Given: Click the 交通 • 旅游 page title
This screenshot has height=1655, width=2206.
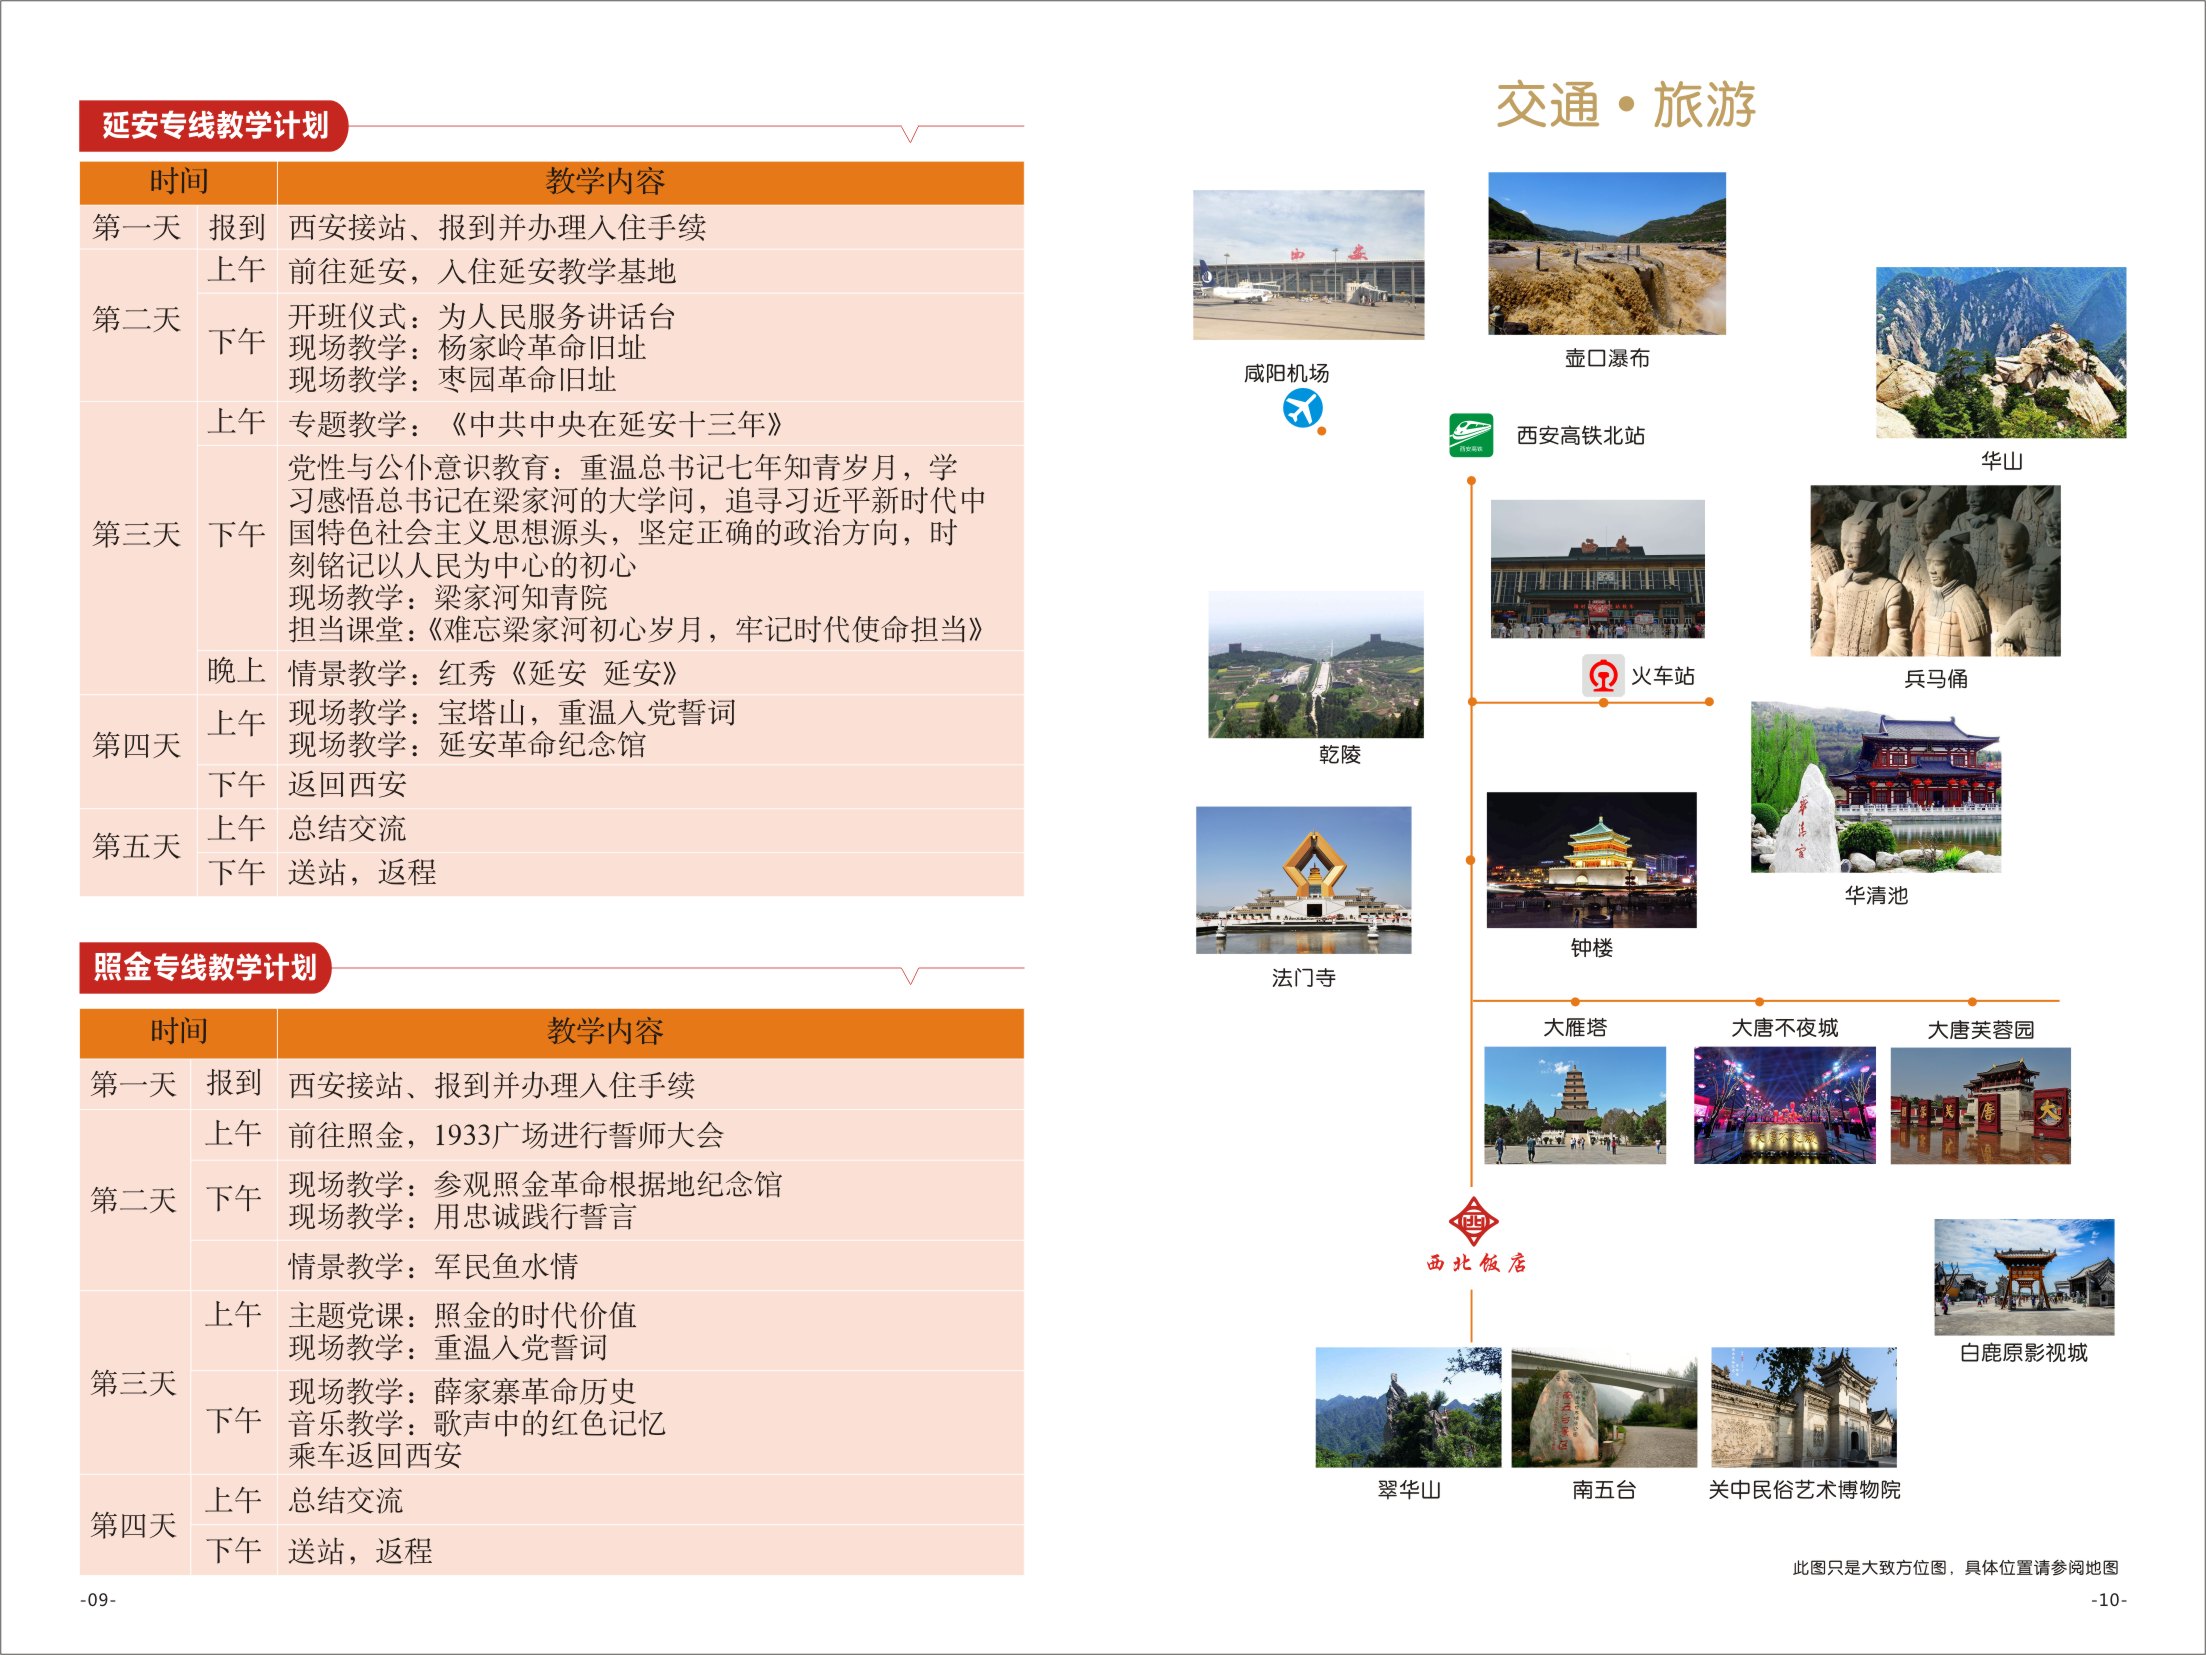Looking at the screenshot, I should [1625, 105].
